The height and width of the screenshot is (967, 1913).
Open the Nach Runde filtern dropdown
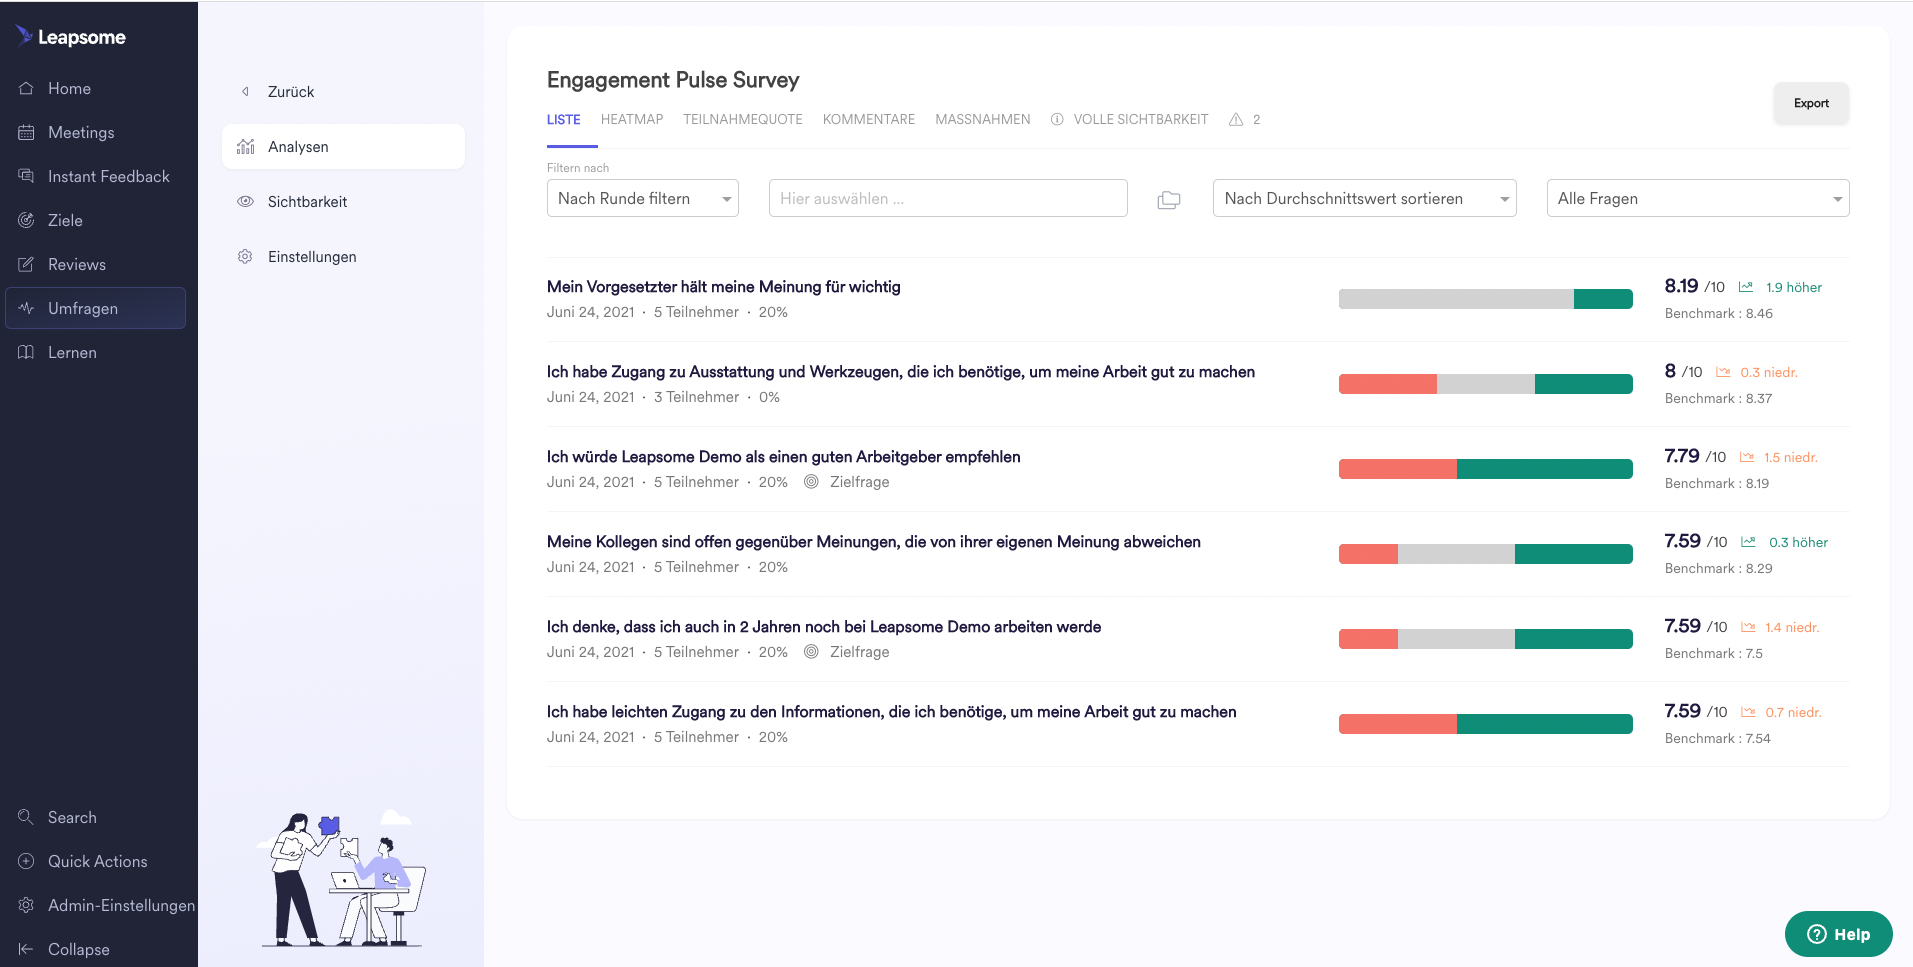642,198
